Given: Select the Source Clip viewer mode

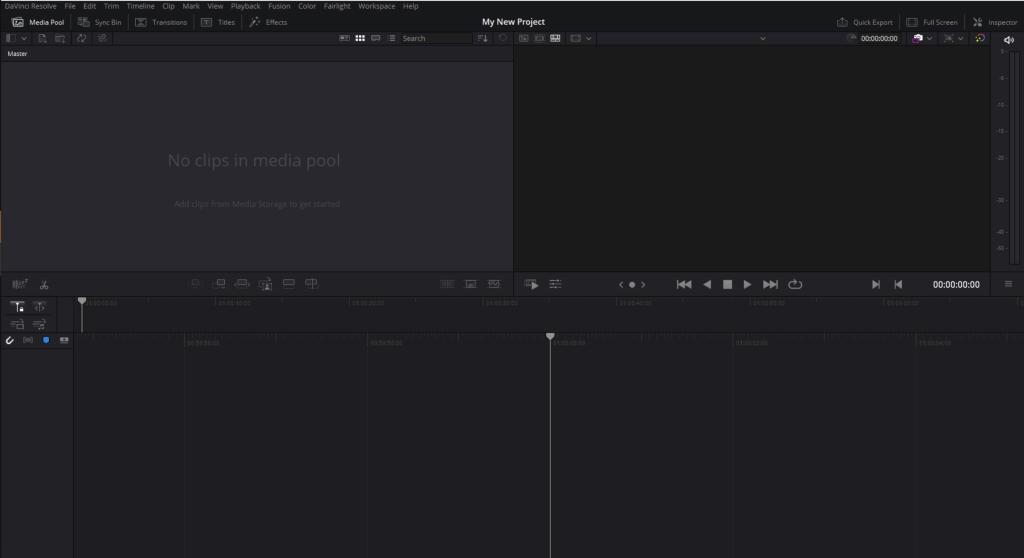Looking at the screenshot, I should pos(524,39).
